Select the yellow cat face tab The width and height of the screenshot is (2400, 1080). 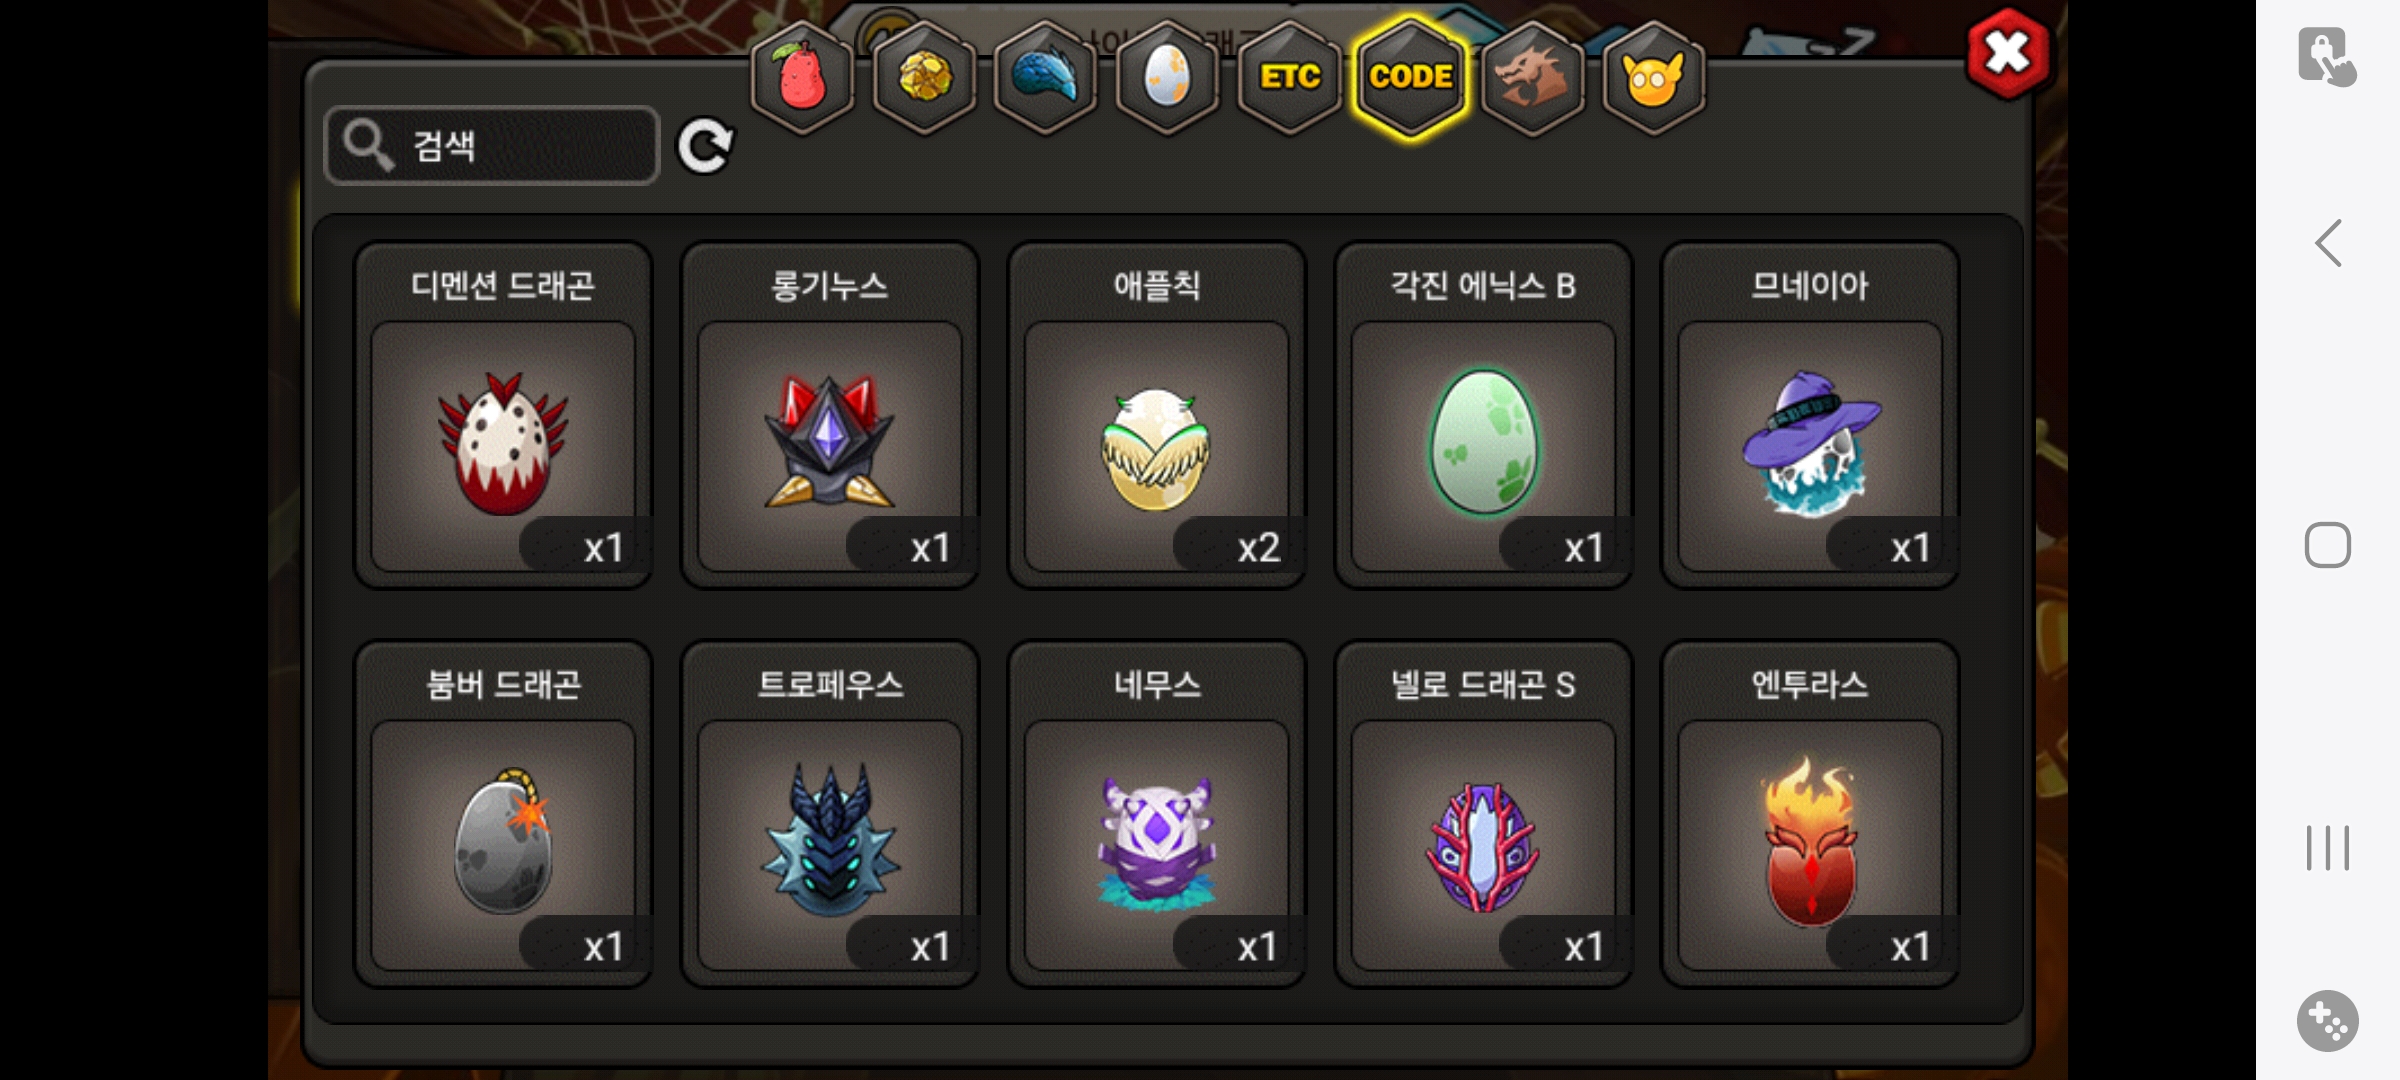[1653, 78]
